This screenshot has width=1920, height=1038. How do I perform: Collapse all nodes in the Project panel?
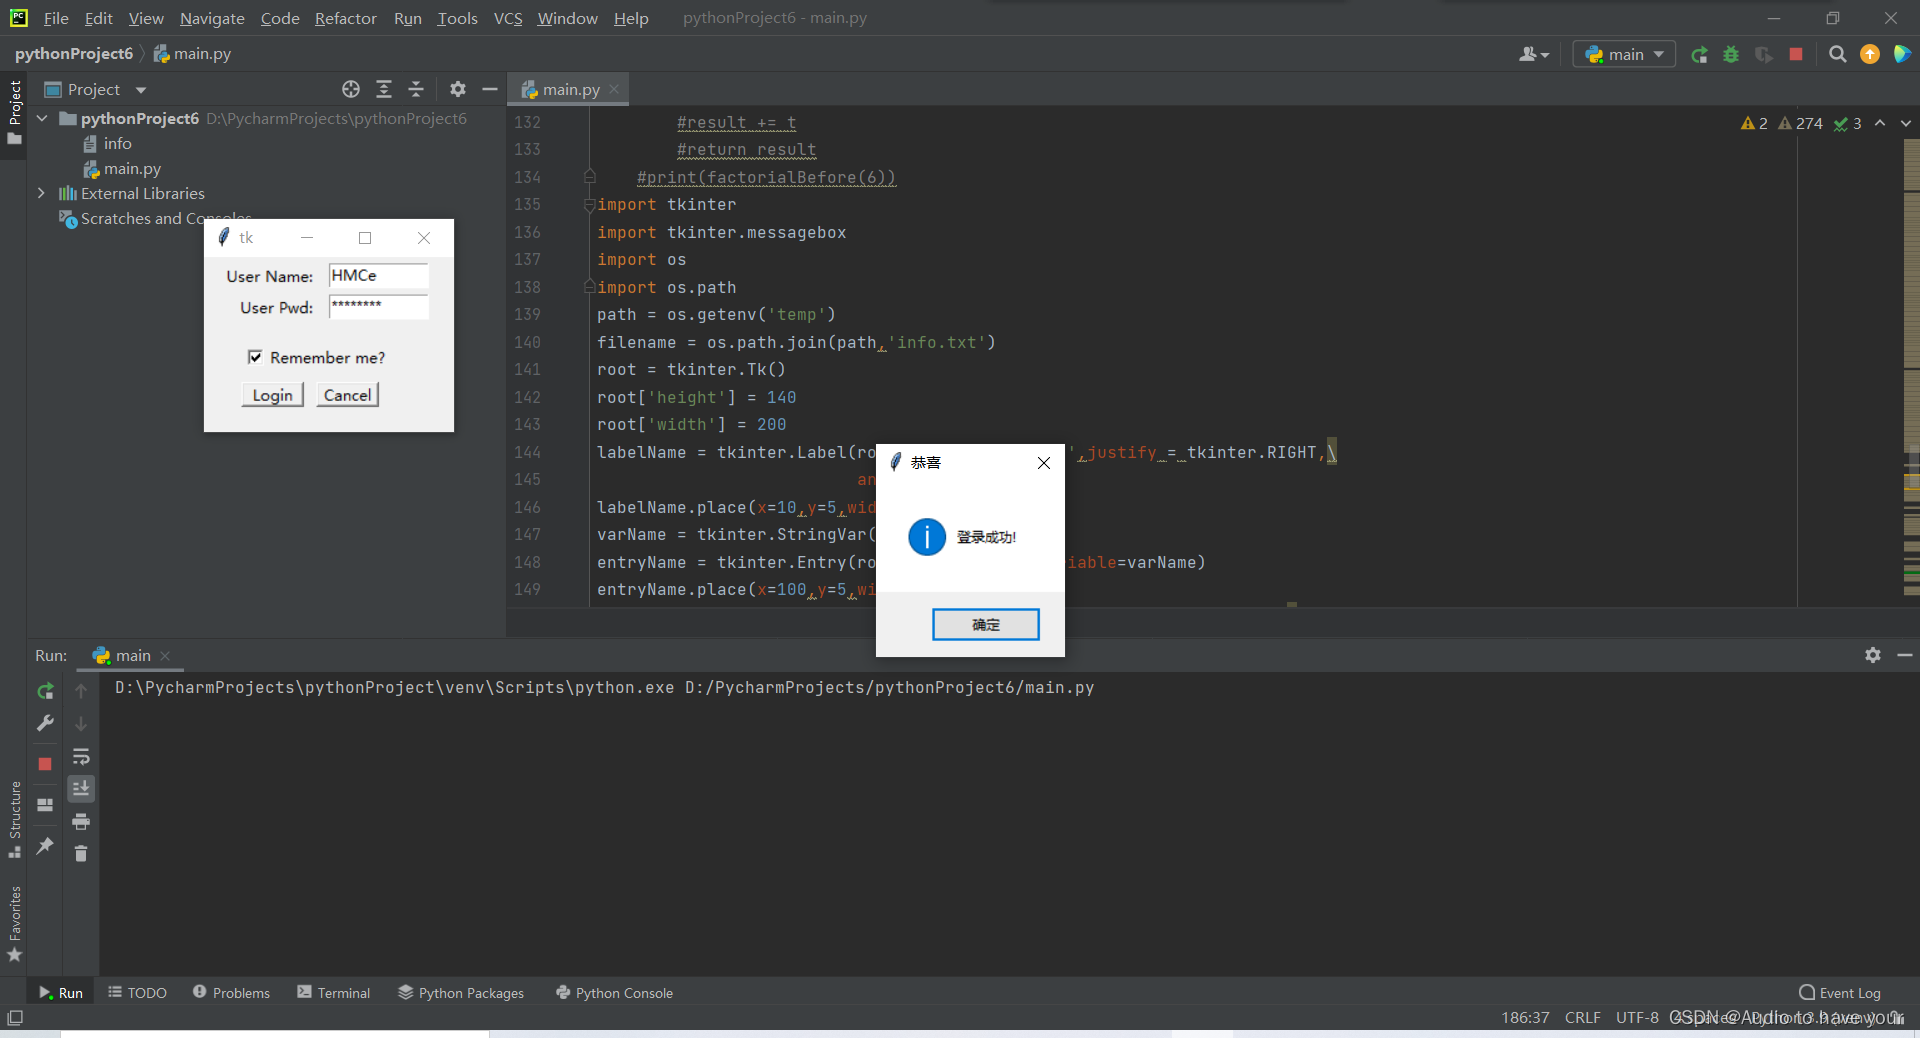pos(416,89)
